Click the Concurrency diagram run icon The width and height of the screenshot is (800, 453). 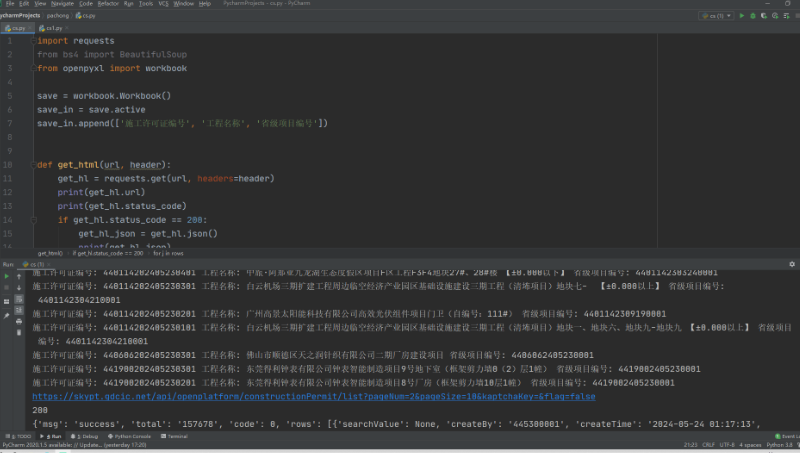click(x=786, y=16)
